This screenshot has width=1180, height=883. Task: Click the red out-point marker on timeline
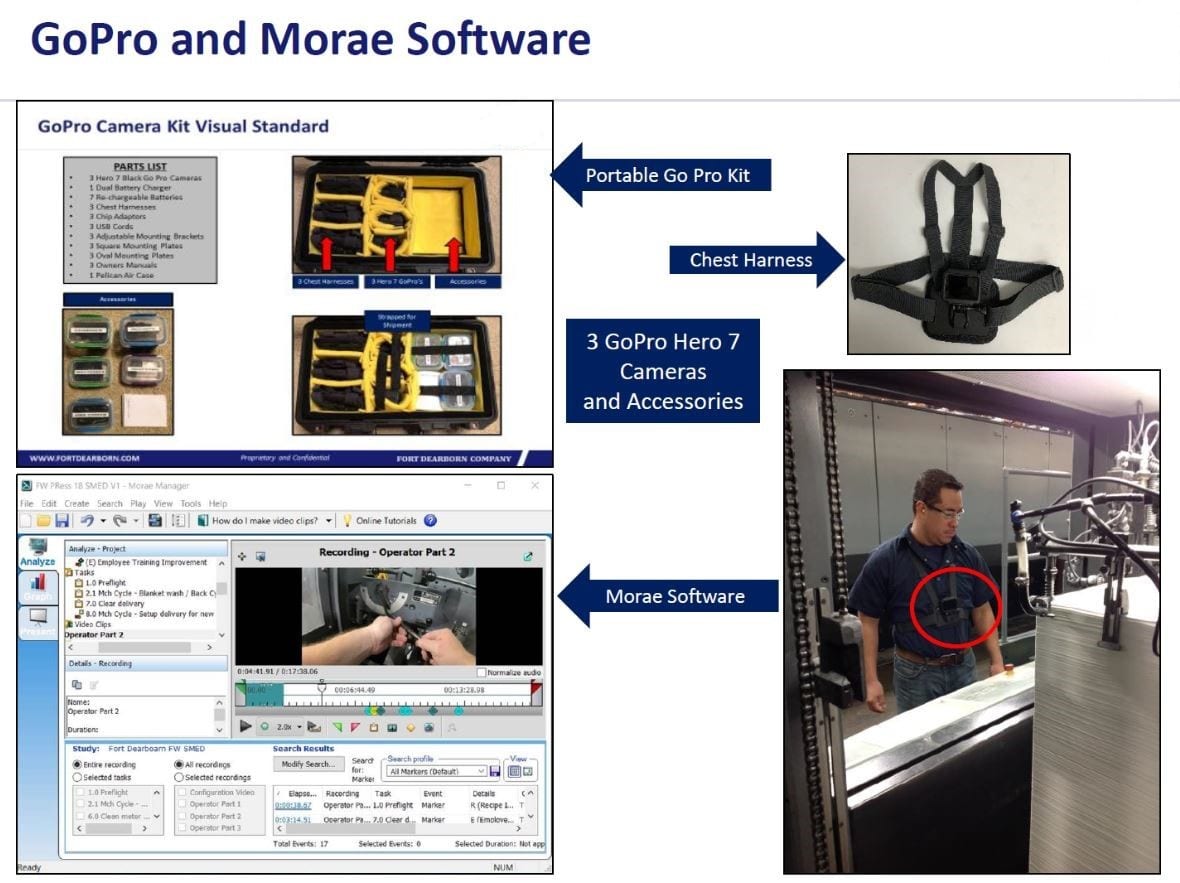[x=536, y=687]
